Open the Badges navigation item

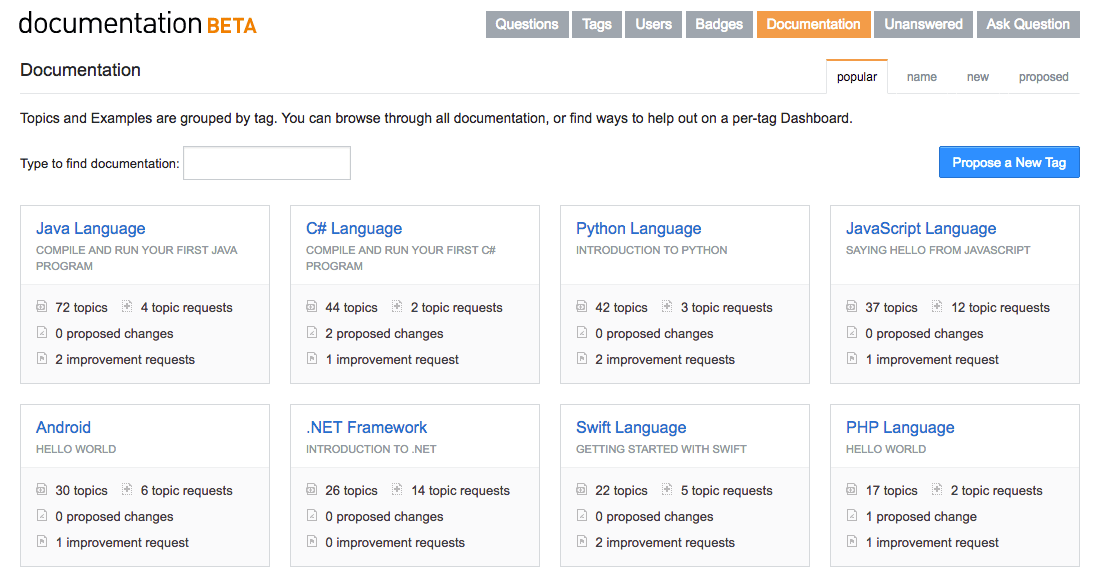(x=719, y=25)
